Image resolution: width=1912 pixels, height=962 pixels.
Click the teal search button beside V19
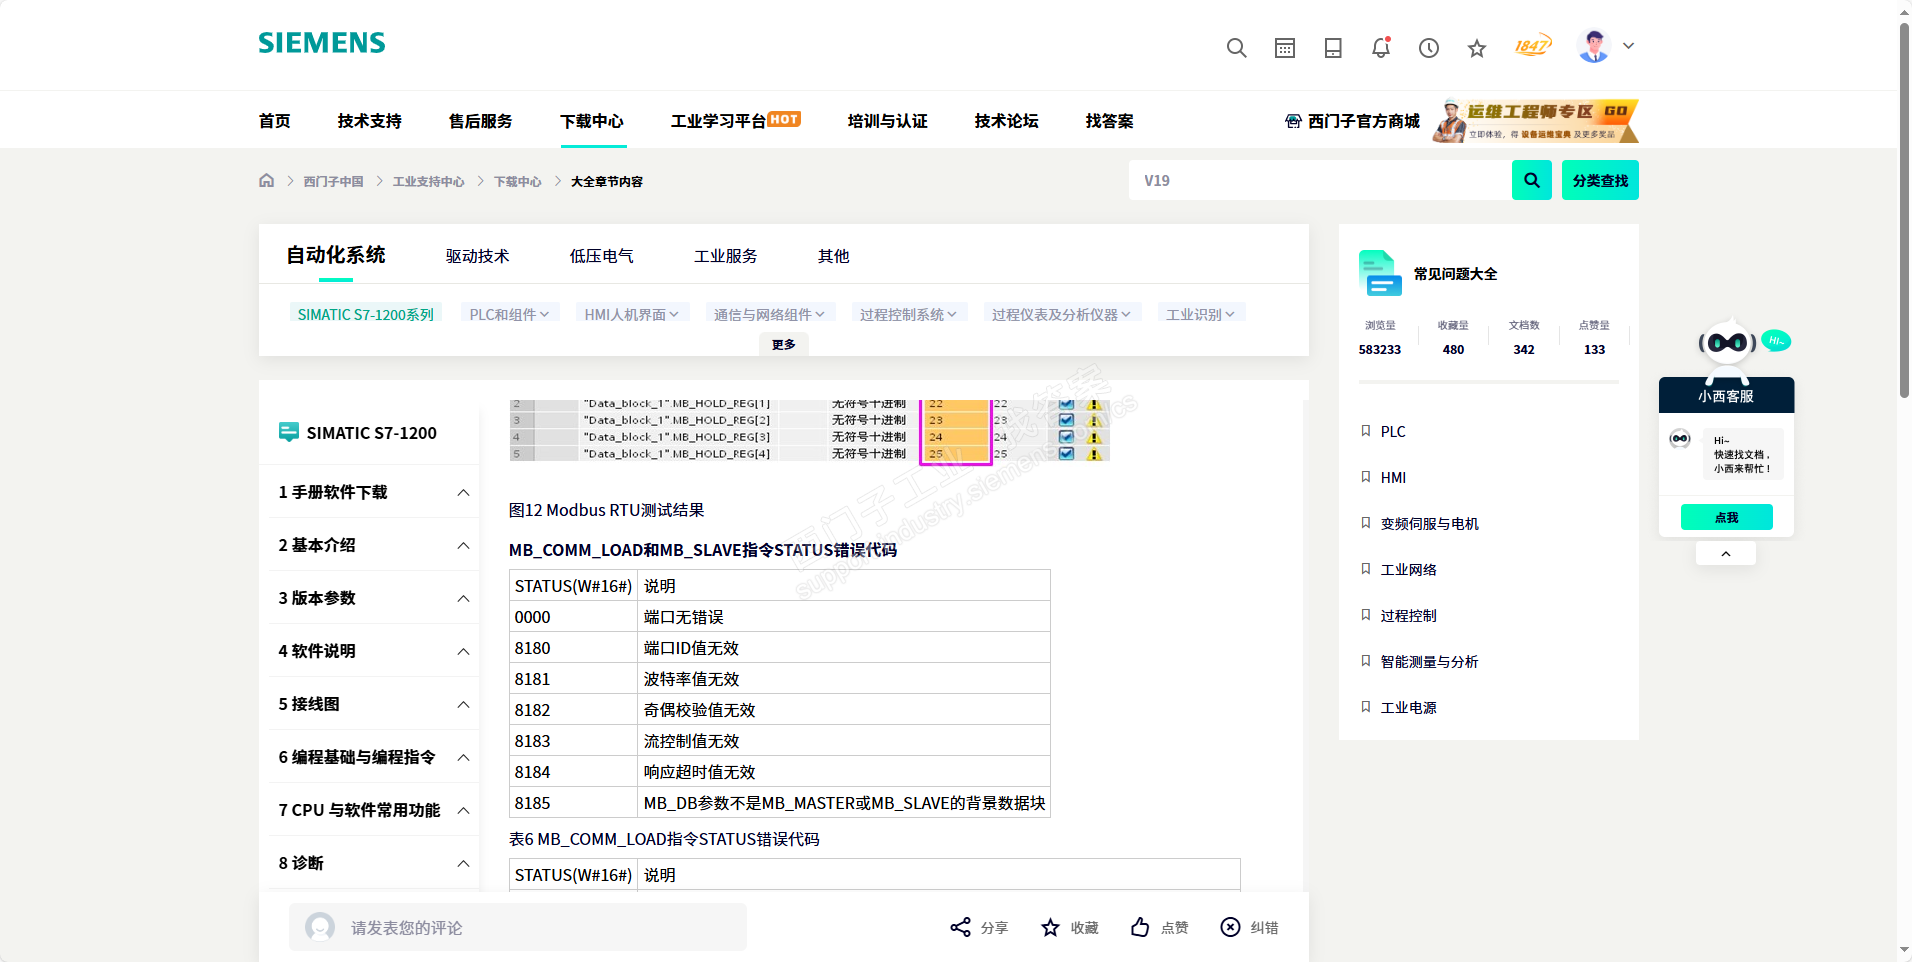(1532, 180)
